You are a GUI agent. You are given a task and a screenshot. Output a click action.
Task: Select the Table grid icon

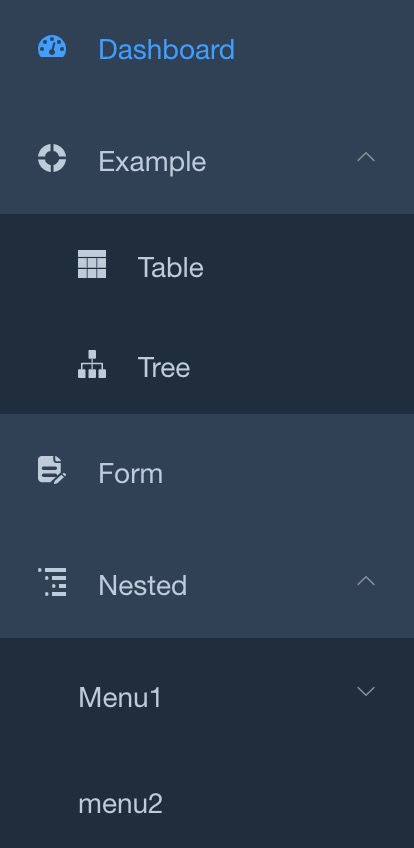(x=92, y=264)
